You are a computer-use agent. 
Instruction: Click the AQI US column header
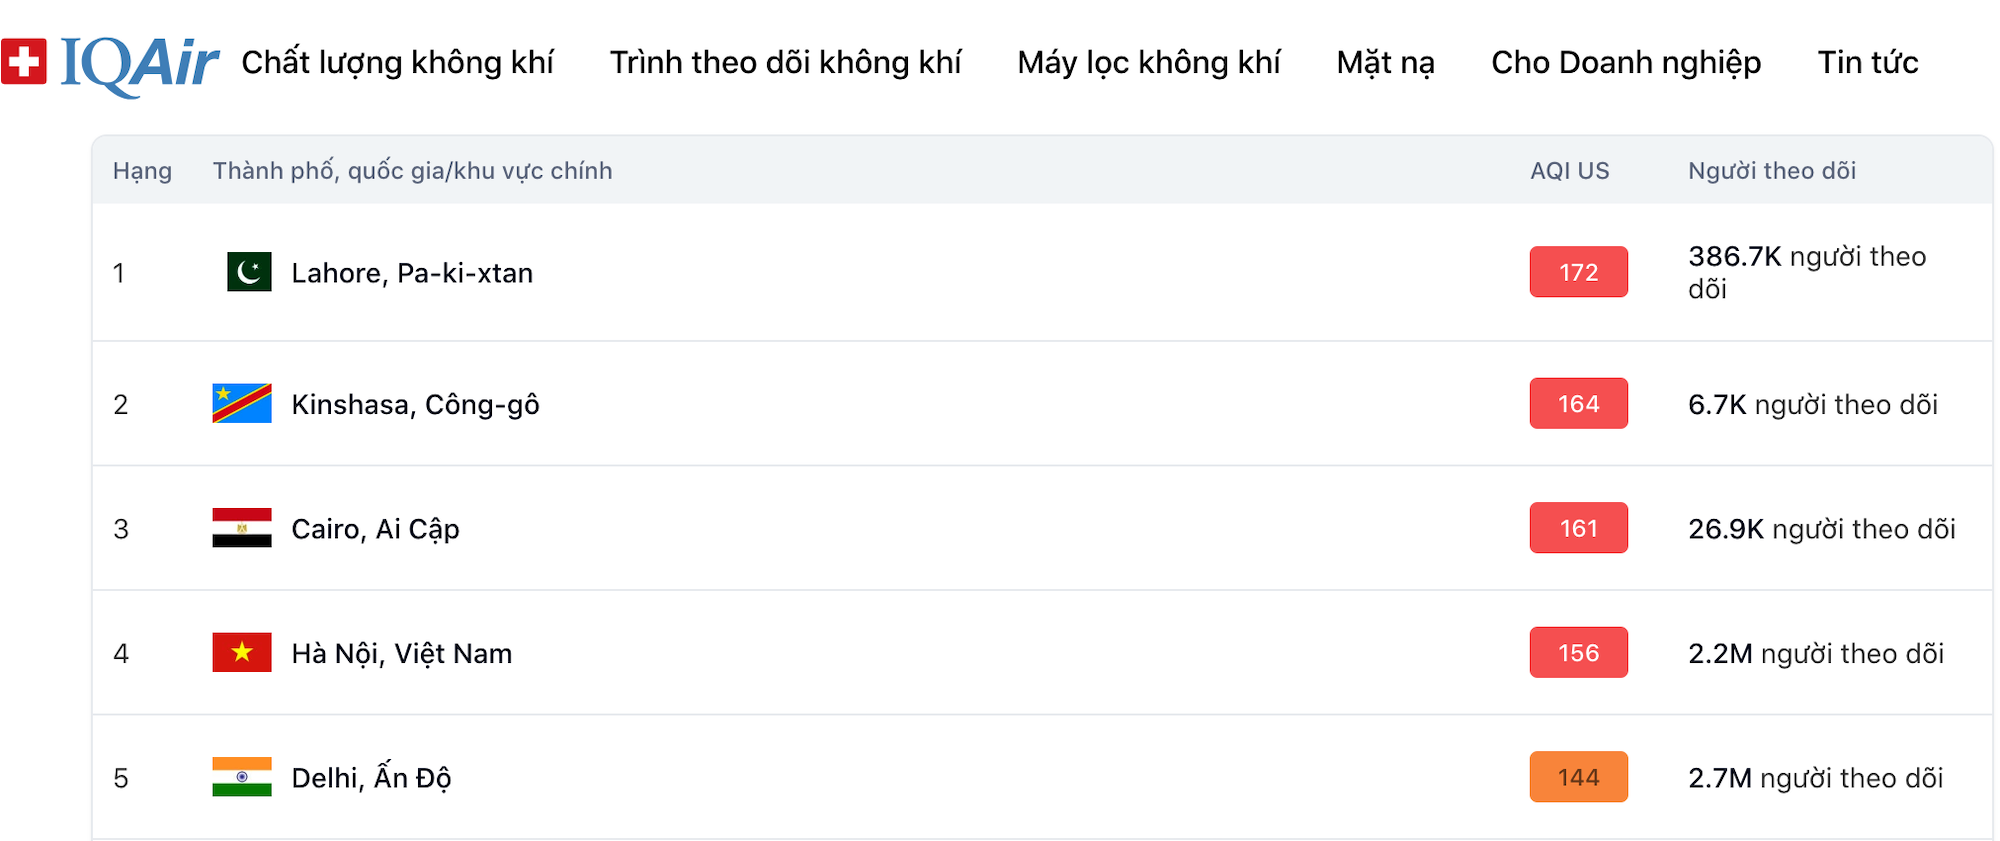(x=1569, y=171)
